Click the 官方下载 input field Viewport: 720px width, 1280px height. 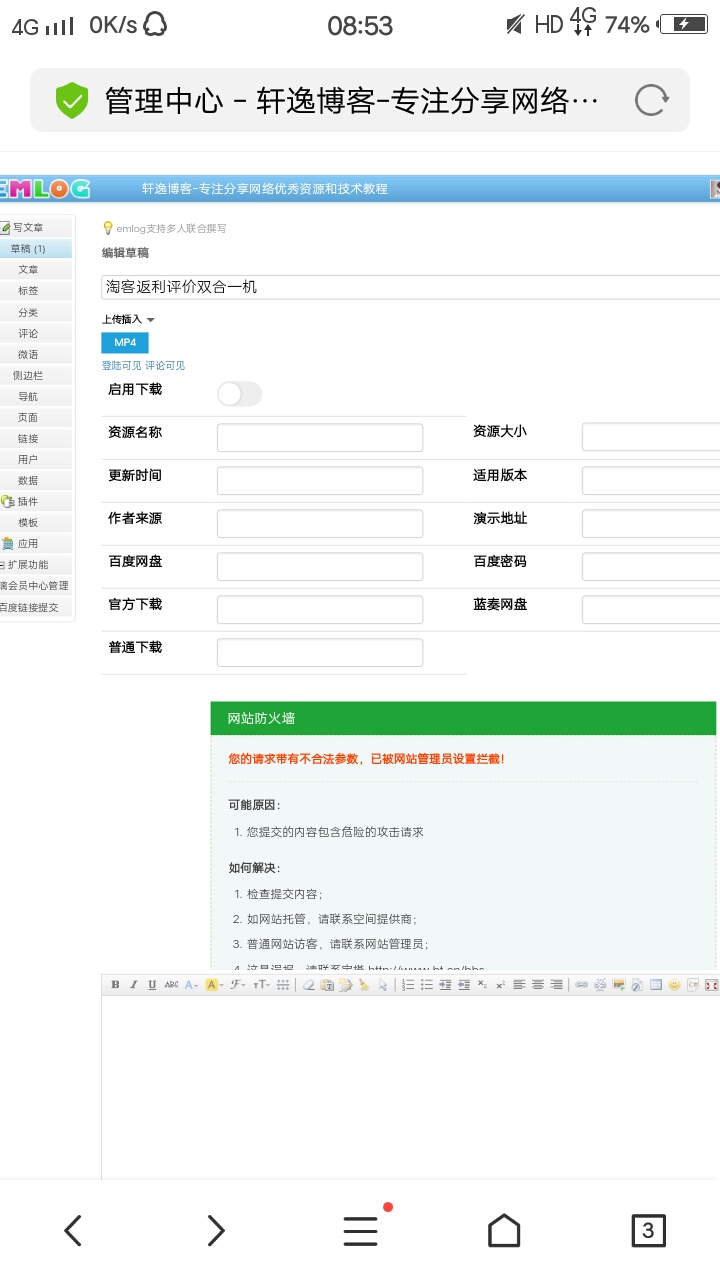[320, 609]
